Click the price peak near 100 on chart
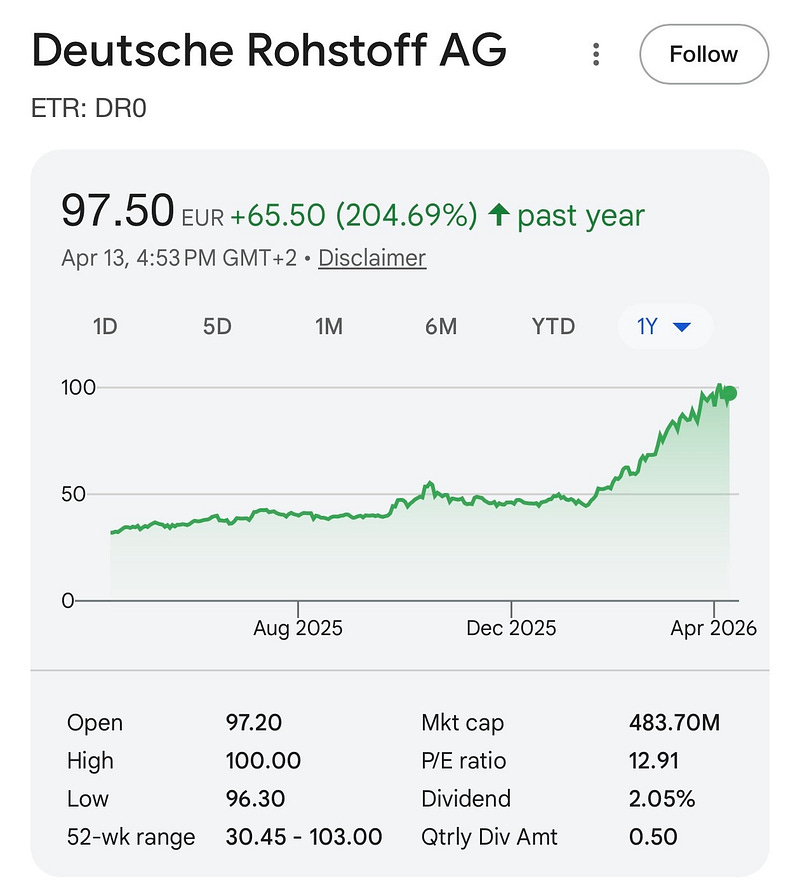 click(x=719, y=386)
